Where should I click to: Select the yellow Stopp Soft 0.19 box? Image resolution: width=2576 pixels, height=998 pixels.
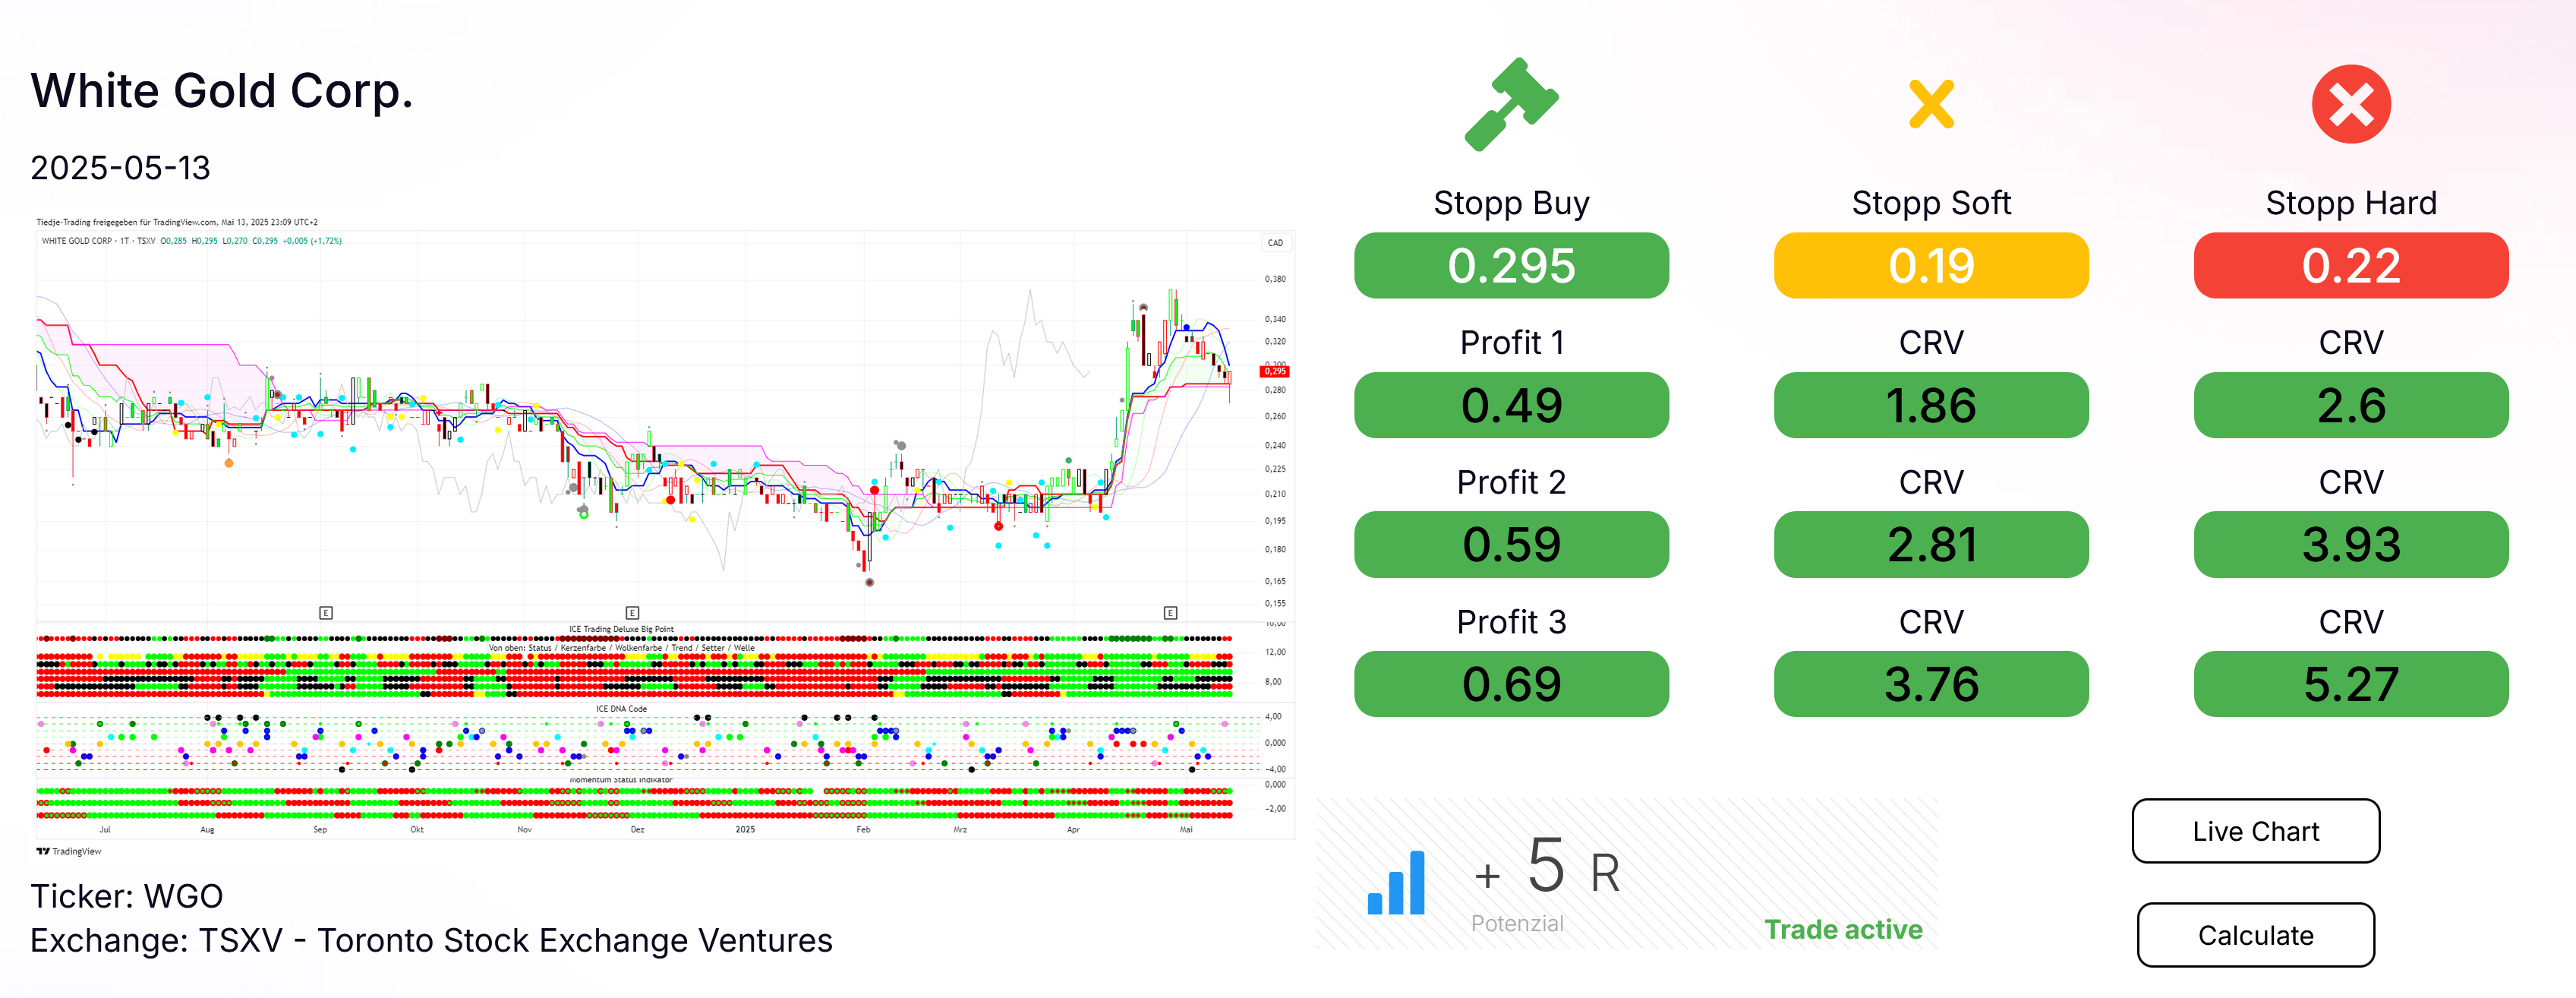(x=1931, y=266)
